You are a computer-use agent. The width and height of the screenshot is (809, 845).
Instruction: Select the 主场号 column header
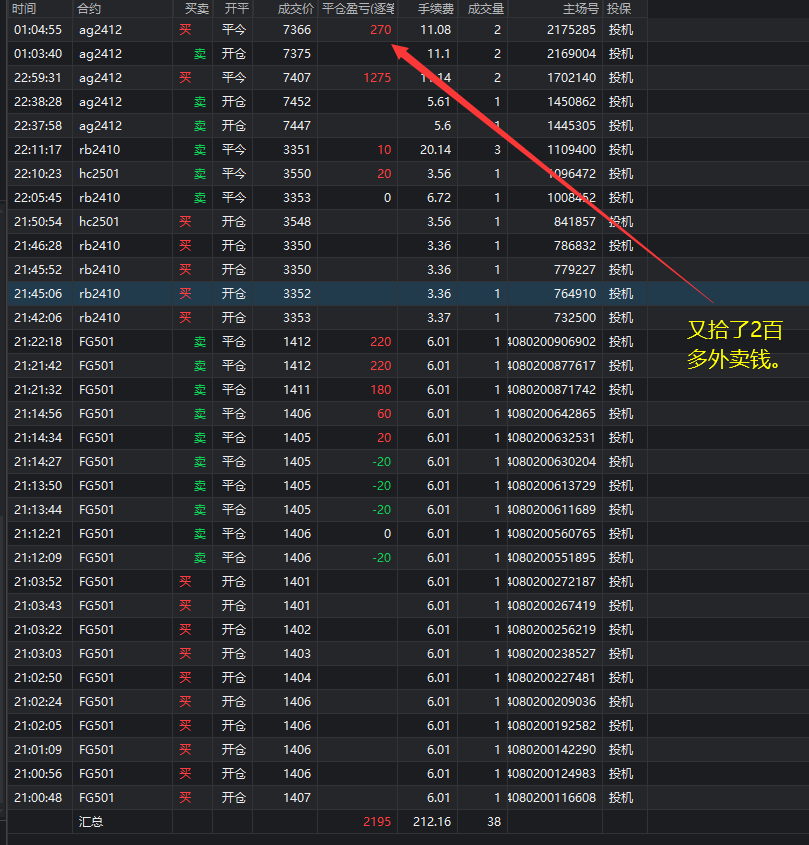click(580, 8)
